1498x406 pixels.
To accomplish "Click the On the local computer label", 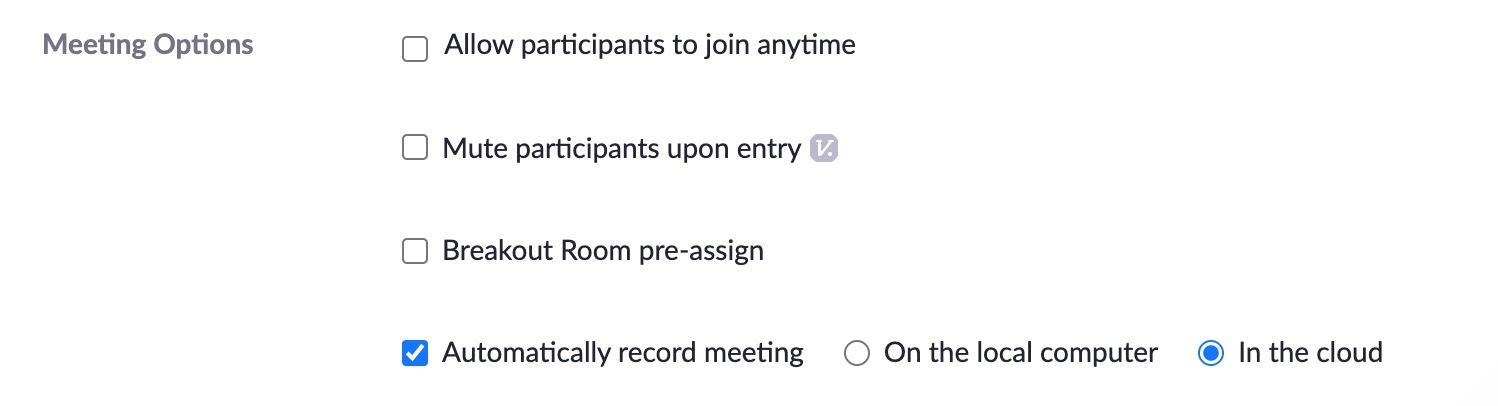I will (x=1021, y=353).
